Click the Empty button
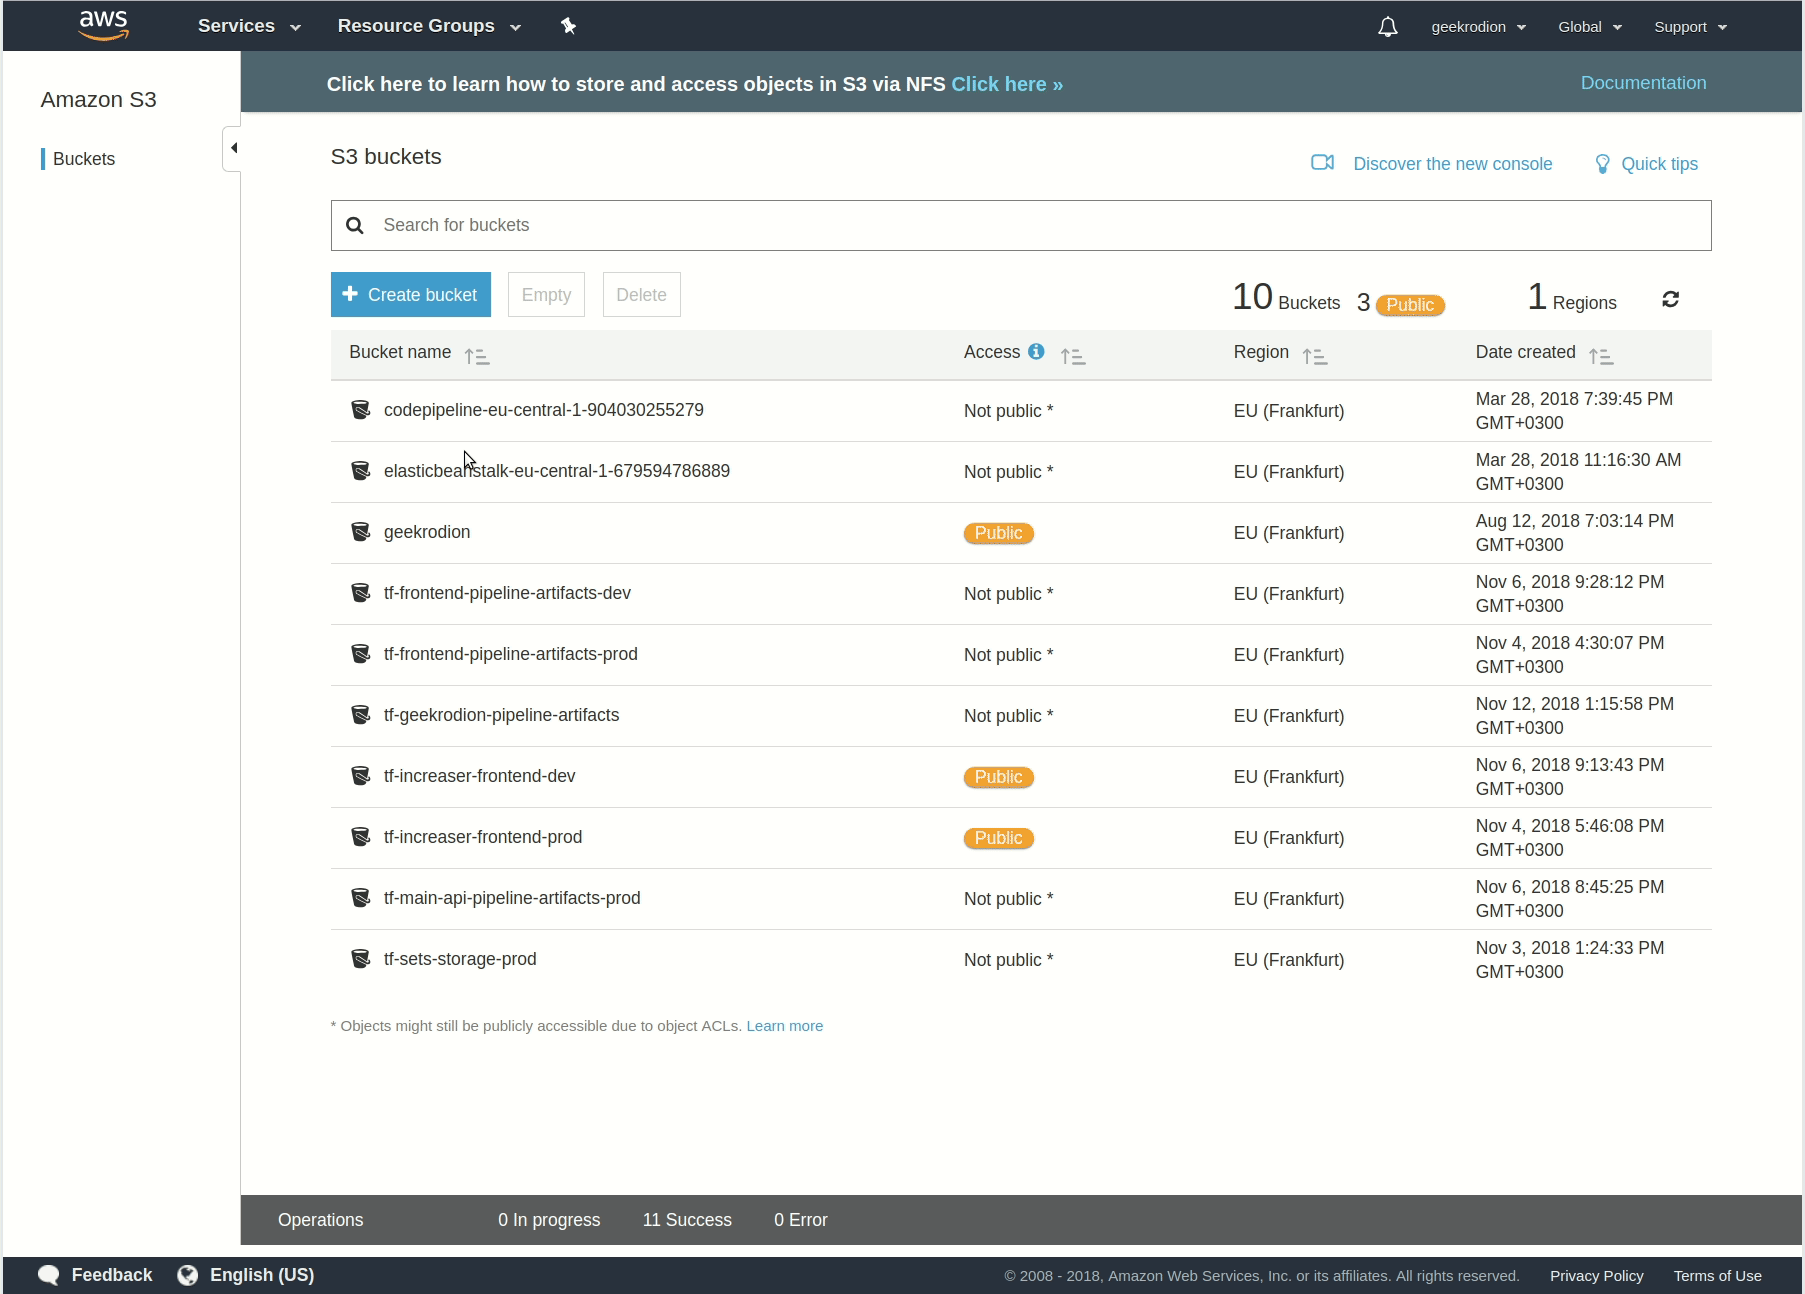The height and width of the screenshot is (1294, 1805). click(x=546, y=295)
